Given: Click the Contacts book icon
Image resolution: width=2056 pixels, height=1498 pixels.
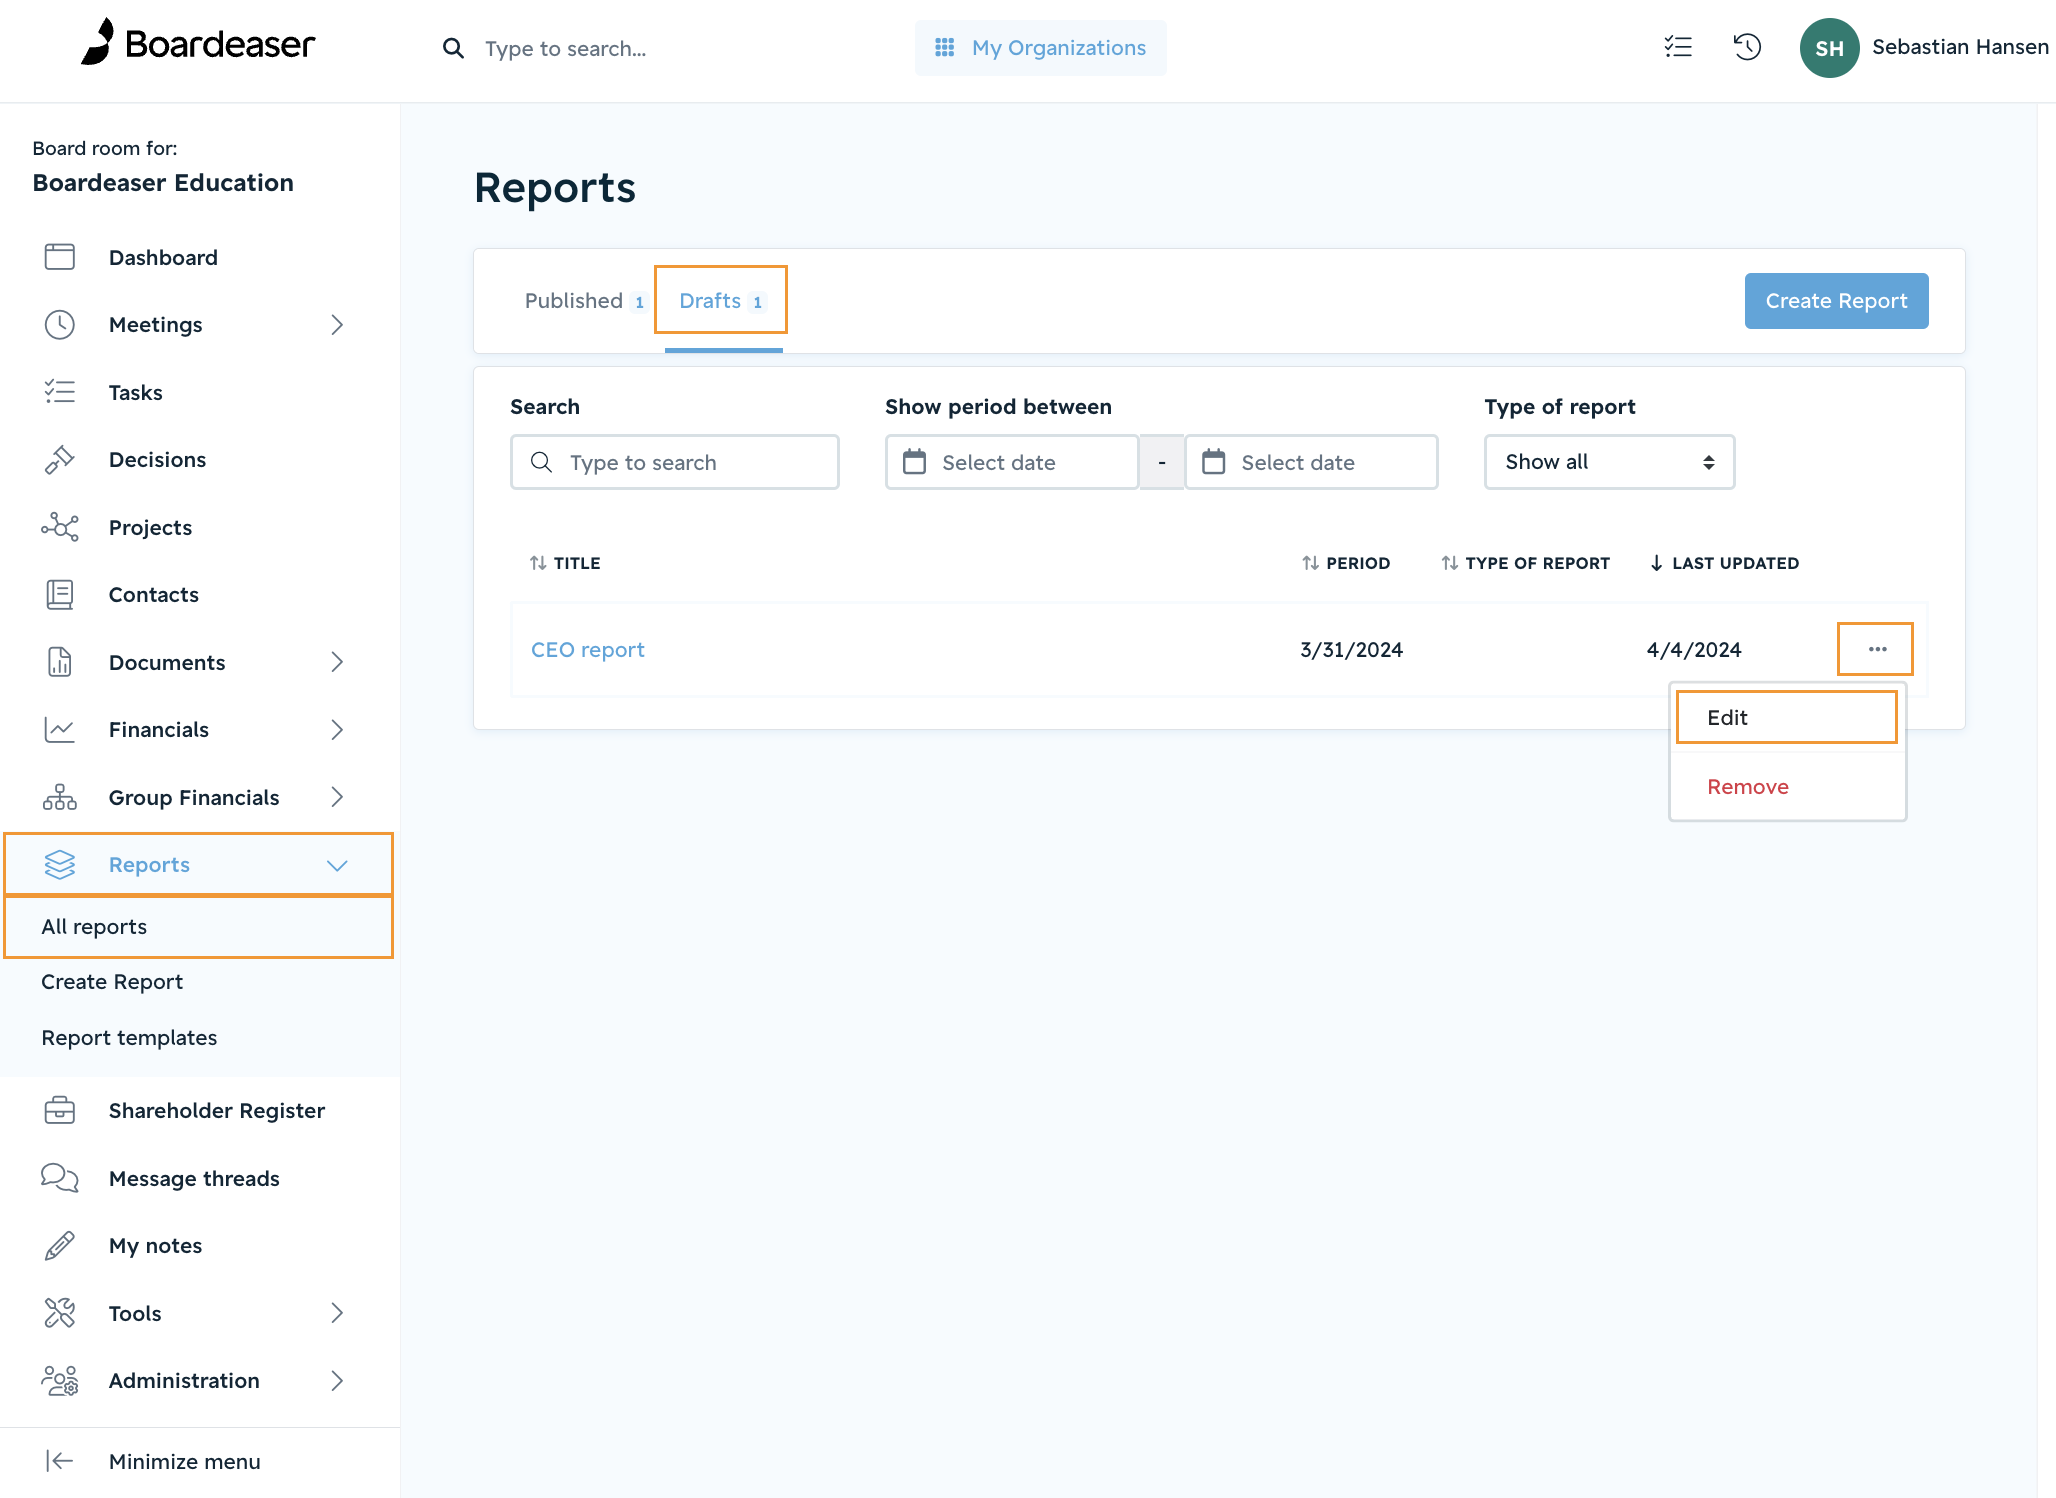Looking at the screenshot, I should pyautogui.click(x=60, y=594).
